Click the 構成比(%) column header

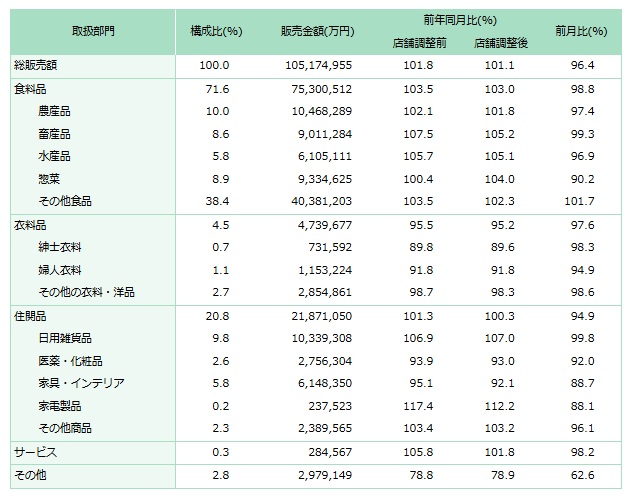click(217, 31)
